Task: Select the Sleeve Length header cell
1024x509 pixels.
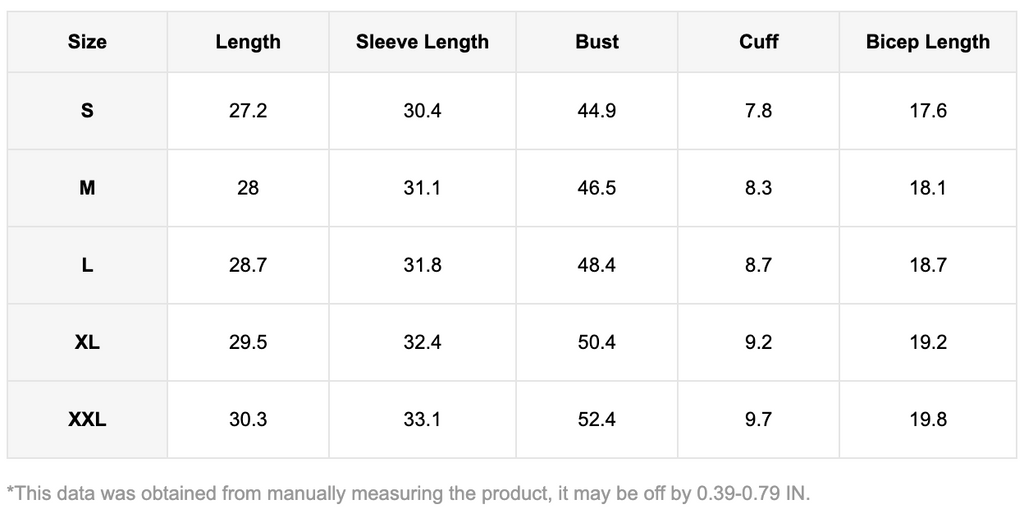Action: click(x=422, y=42)
